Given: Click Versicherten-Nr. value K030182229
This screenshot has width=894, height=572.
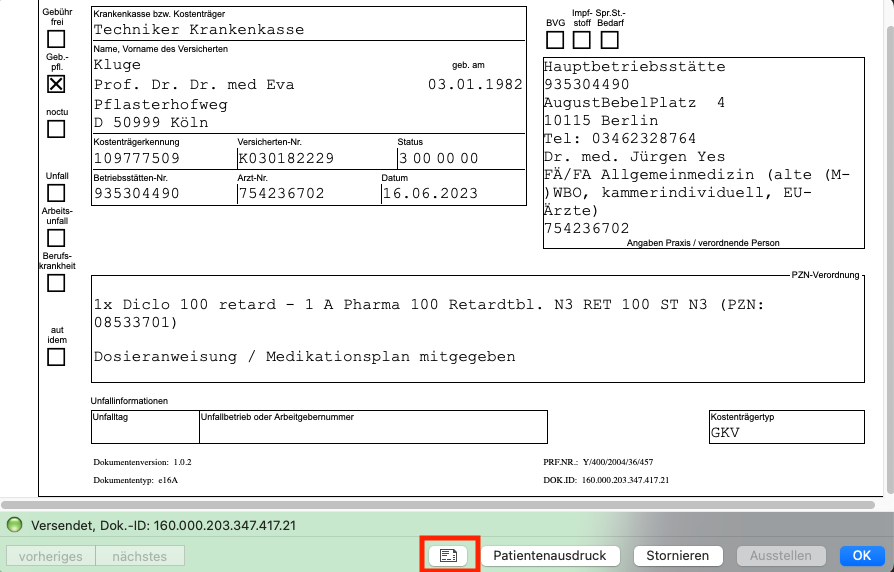Looking at the screenshot, I should pos(286,159).
